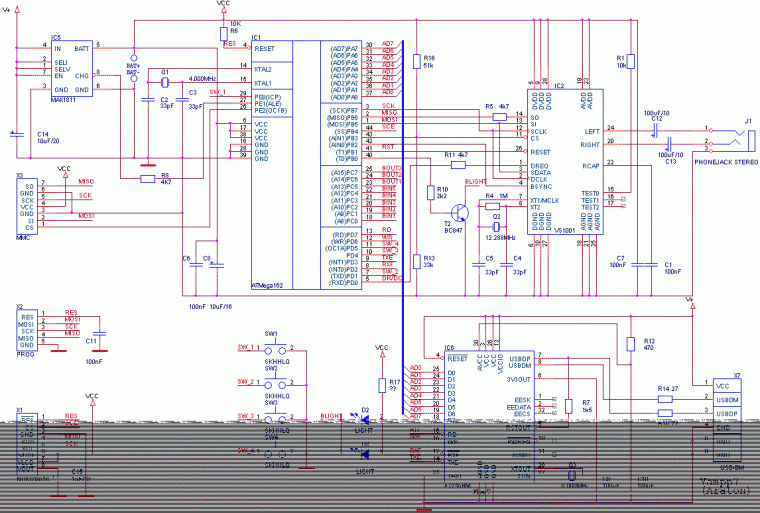The image size is (760, 513).
Task: Select the SW2 pushbutton switch symbol
Action: pos(274,383)
